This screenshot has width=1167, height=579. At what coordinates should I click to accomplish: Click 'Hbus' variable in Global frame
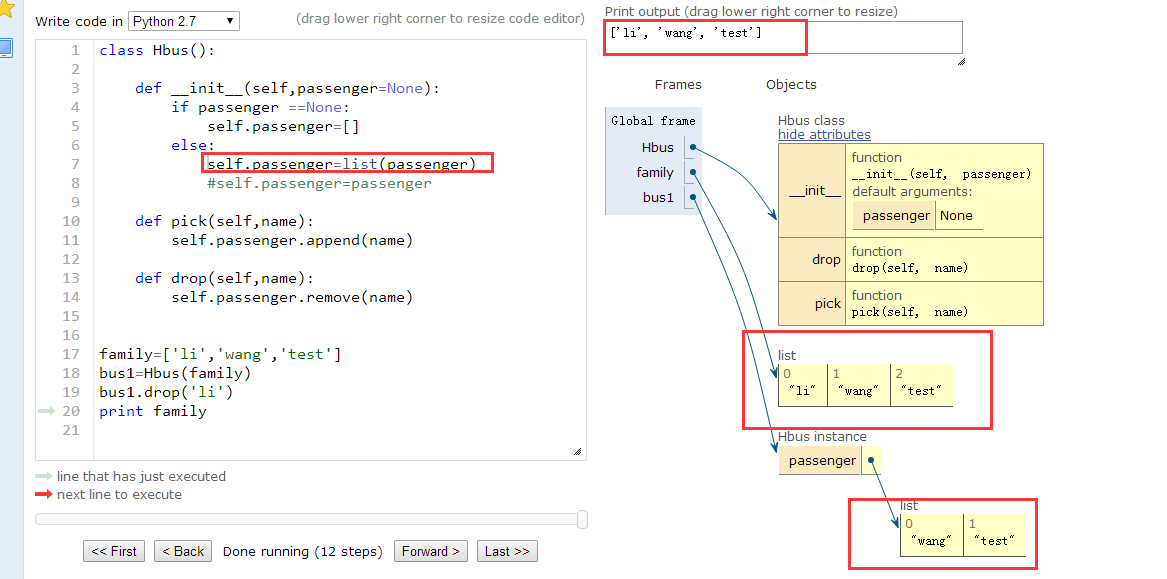coord(657,147)
